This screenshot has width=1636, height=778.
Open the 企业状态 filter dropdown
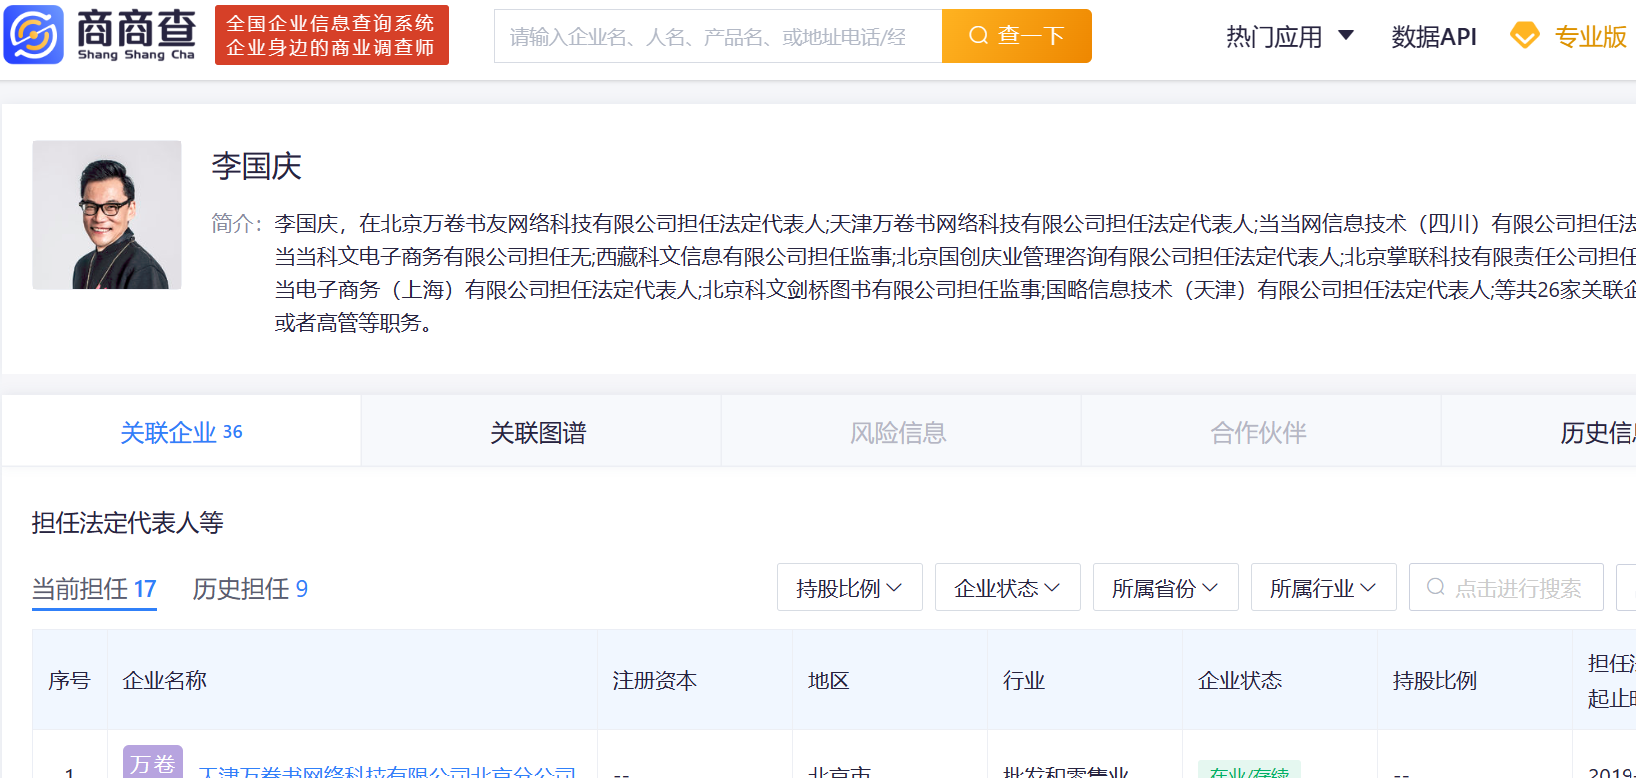point(1007,587)
